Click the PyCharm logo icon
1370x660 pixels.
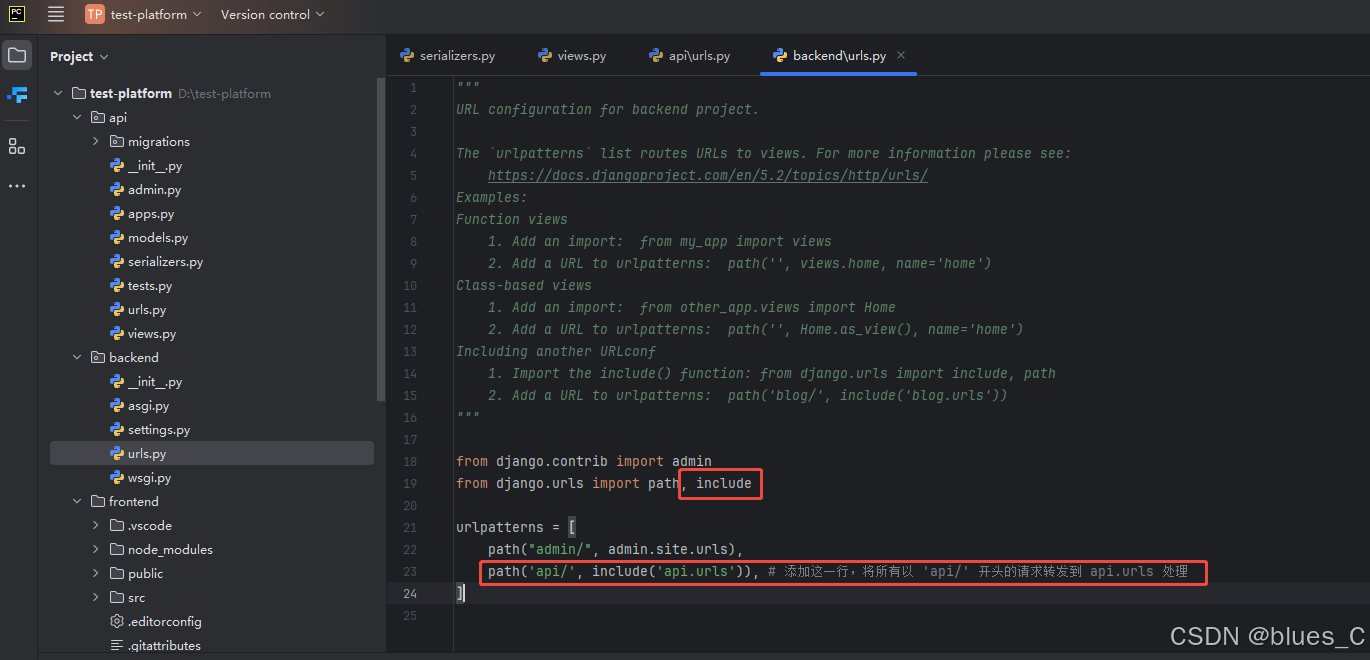click(17, 14)
